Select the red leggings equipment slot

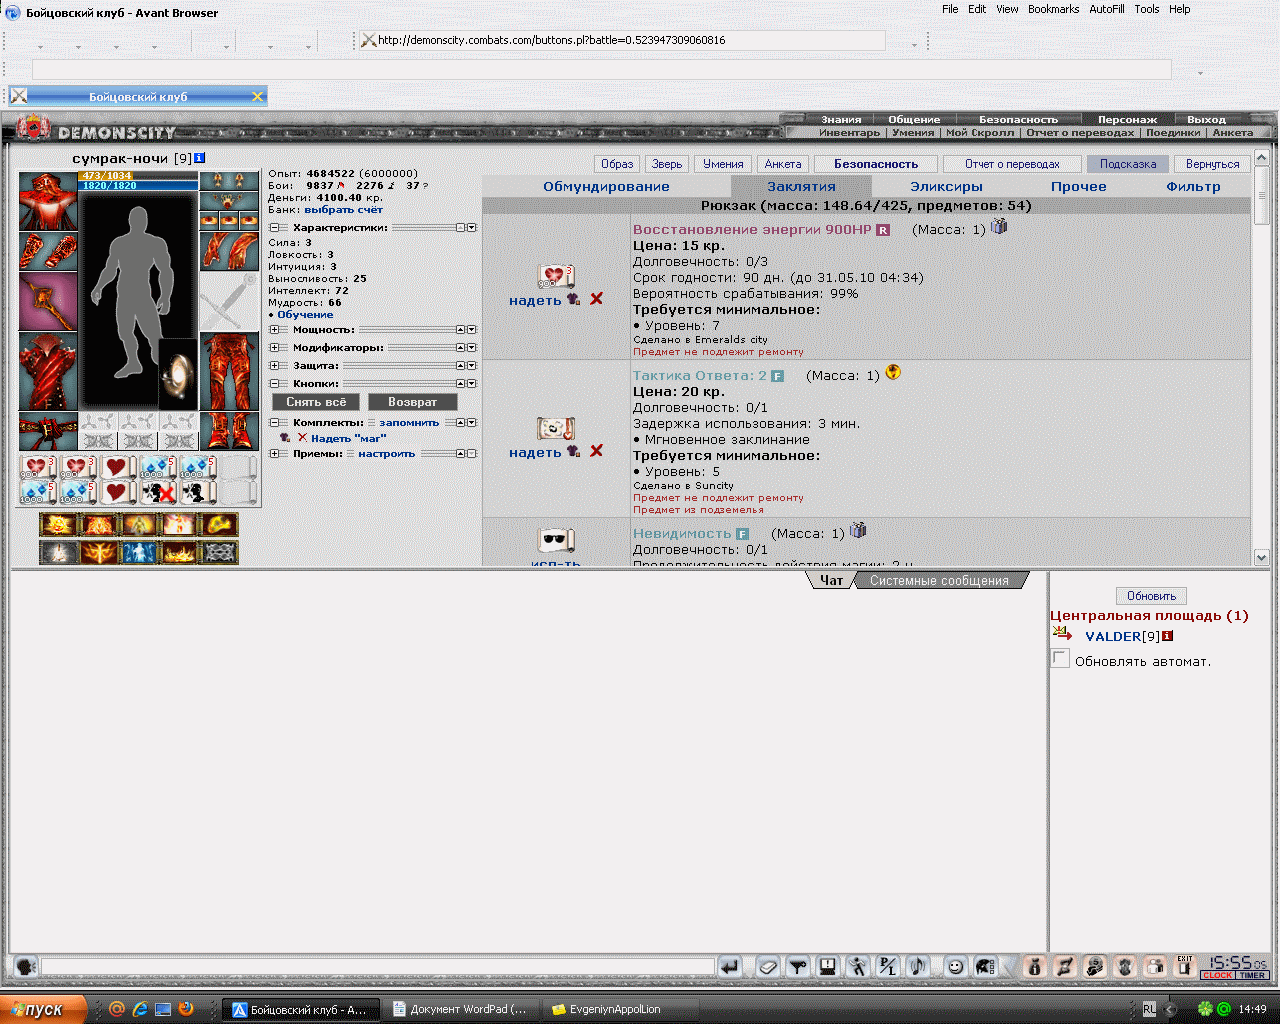[x=230, y=372]
